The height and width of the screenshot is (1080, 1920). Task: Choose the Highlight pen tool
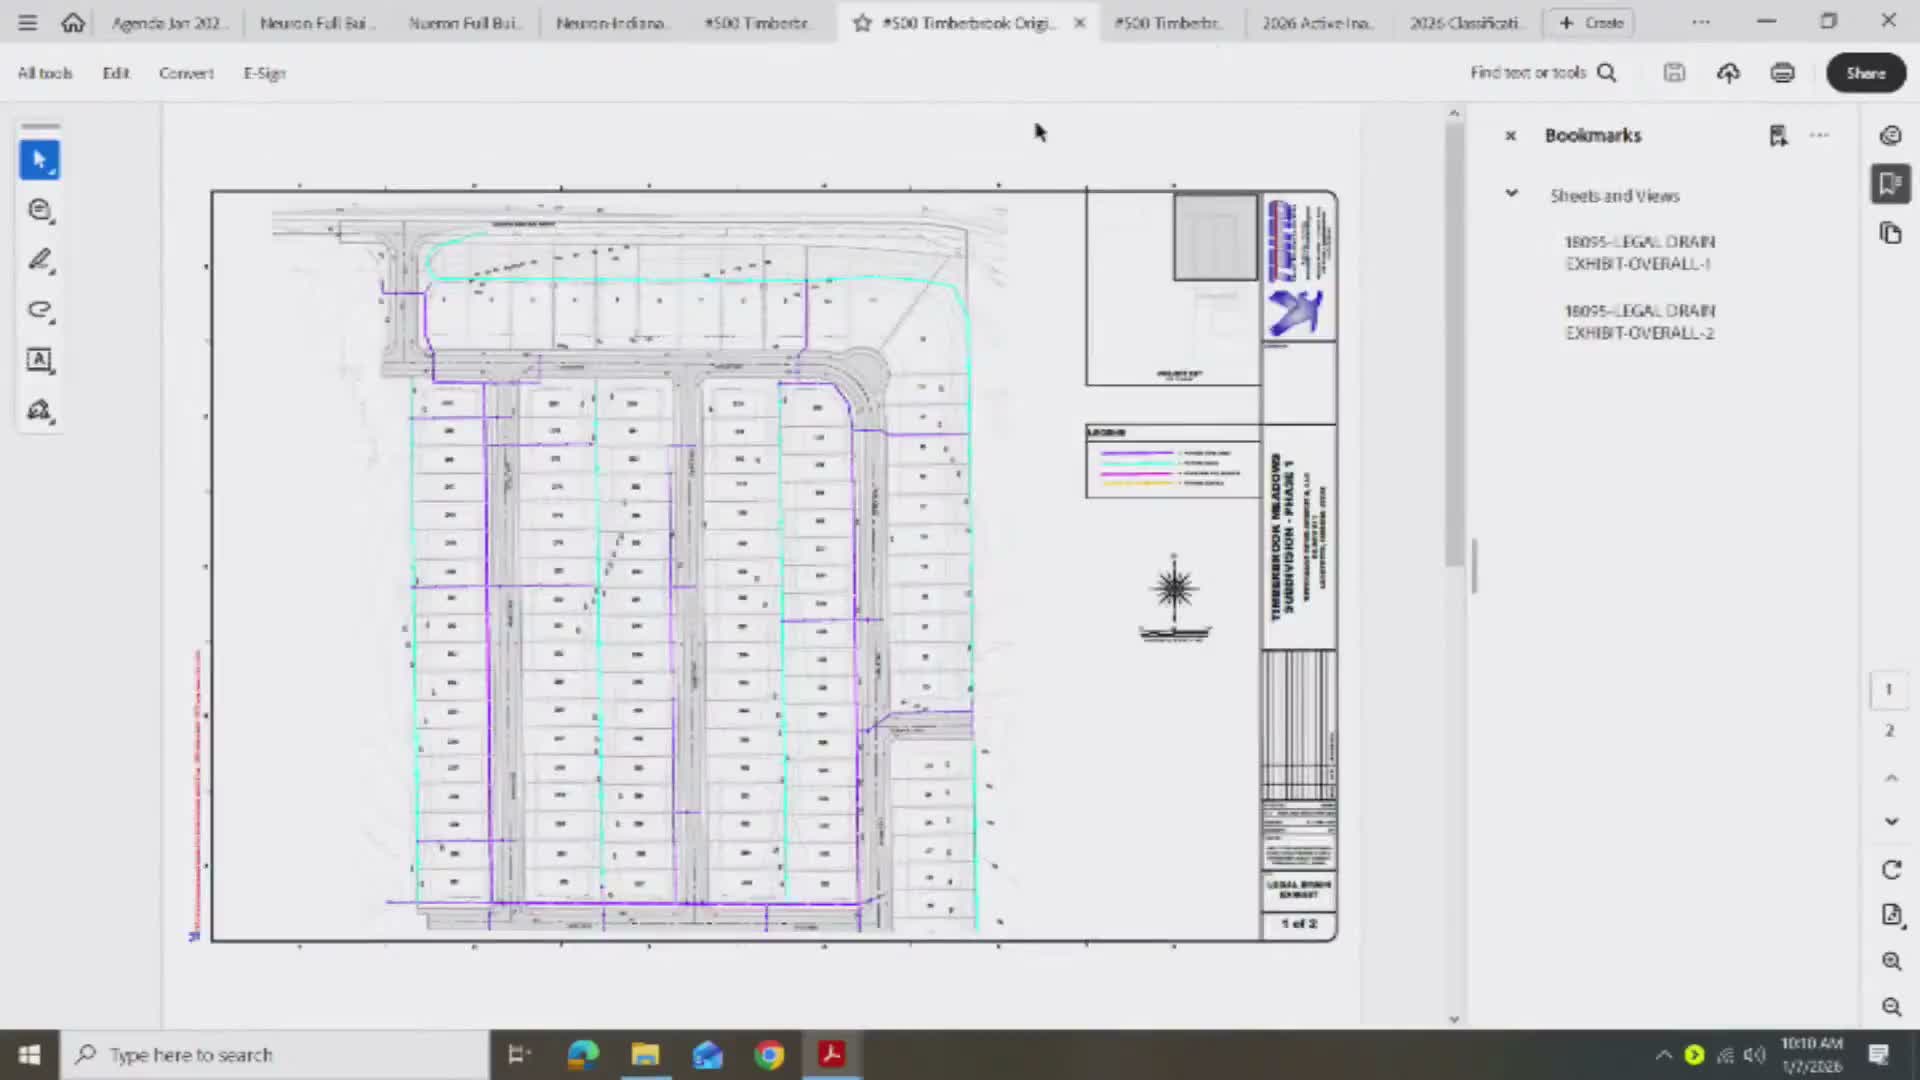pos(39,260)
